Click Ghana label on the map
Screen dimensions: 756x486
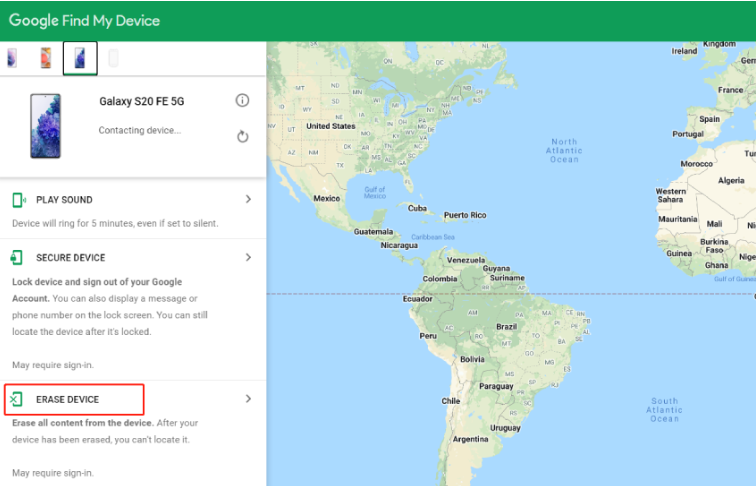coord(716,265)
